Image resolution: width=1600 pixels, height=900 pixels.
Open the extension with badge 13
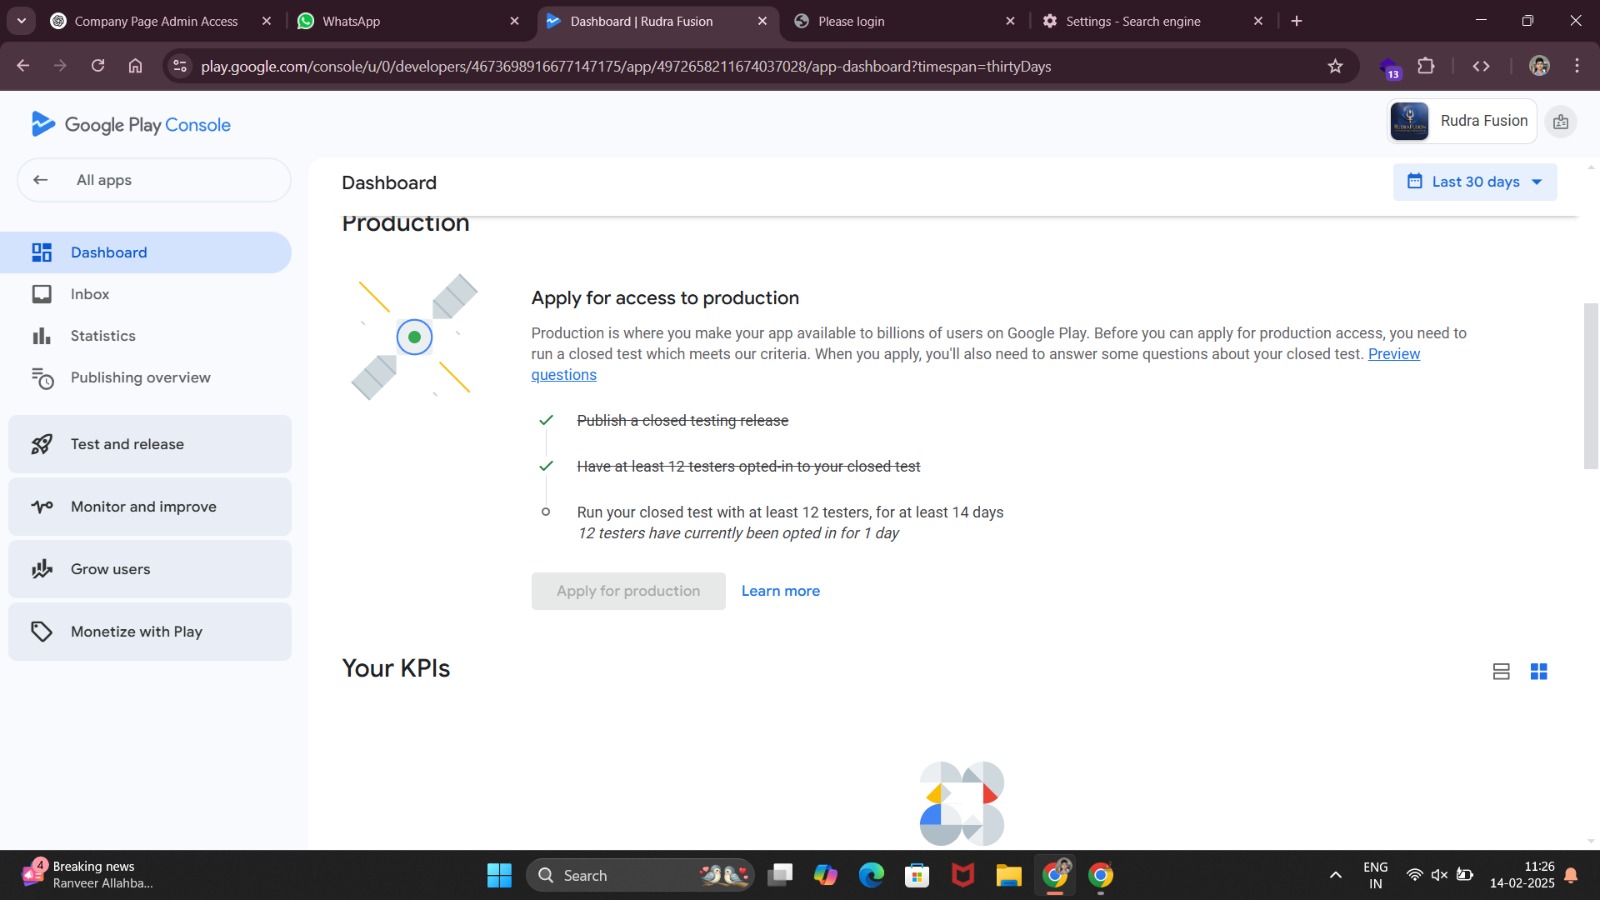[1390, 68]
